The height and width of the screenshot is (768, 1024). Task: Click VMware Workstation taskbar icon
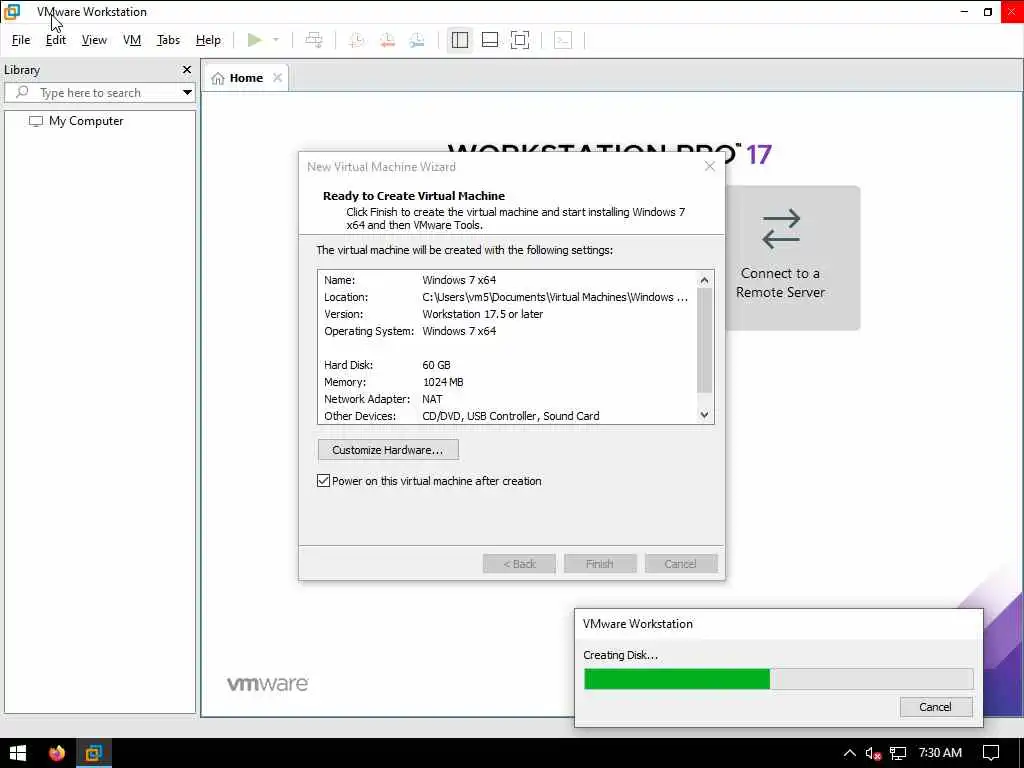tap(93, 753)
